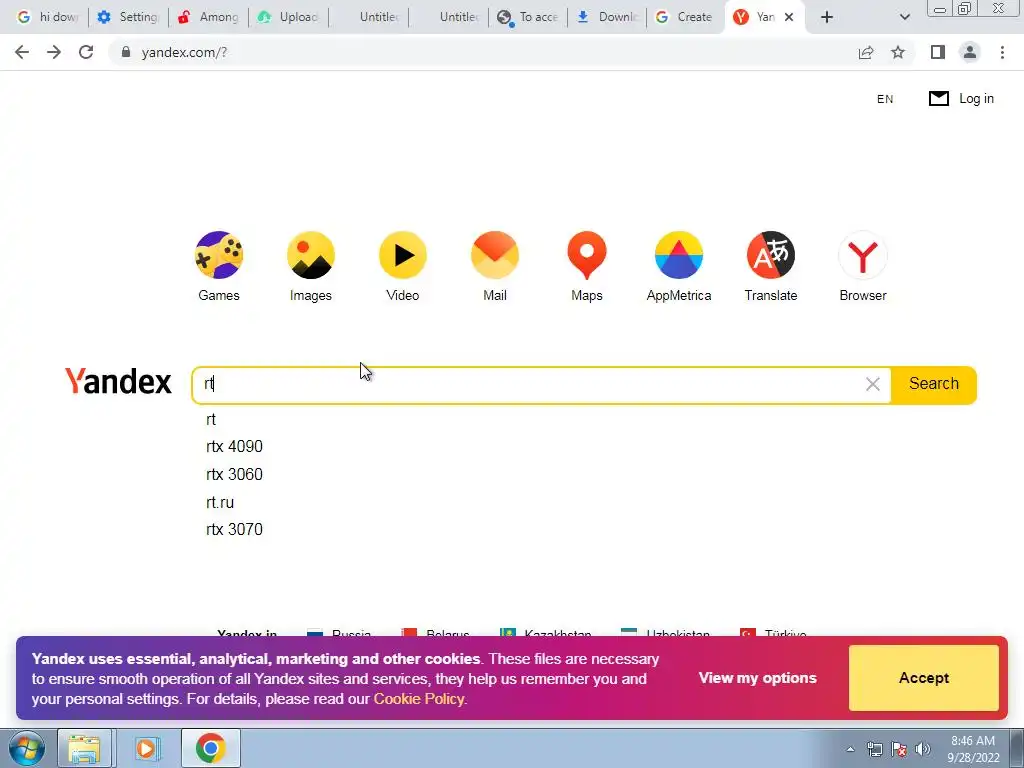Select the 'rt.ru' suggestion
Image resolution: width=1024 pixels, height=768 pixels.
(x=220, y=502)
